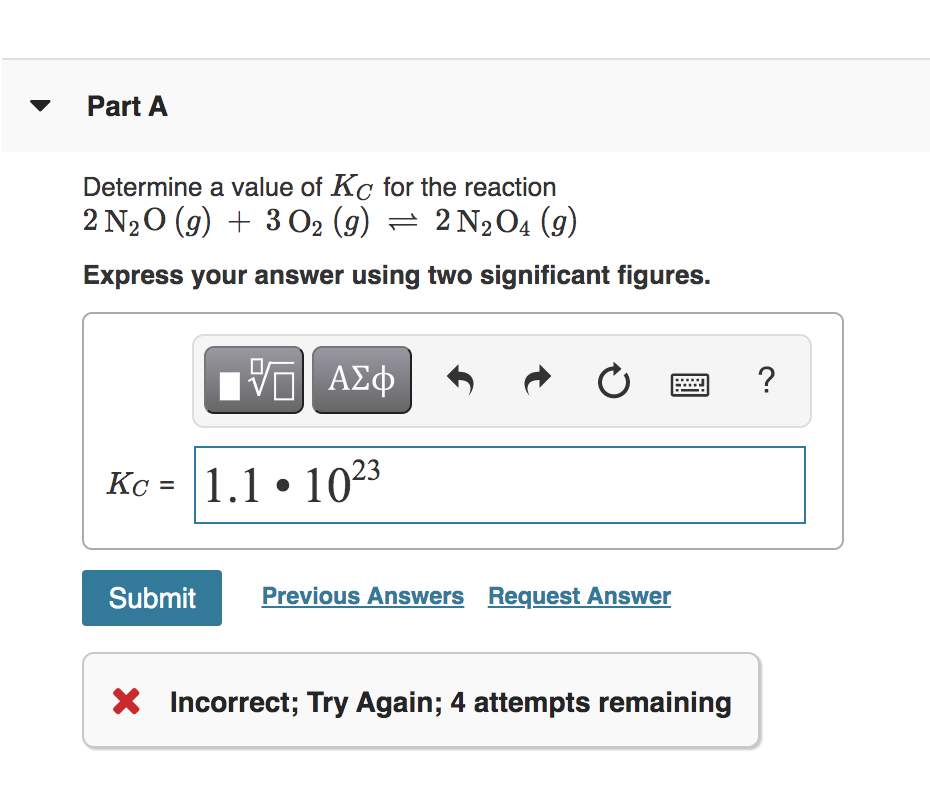This screenshot has width=930, height=802.
Task: Undo the last equation edit
Action: tap(460, 380)
